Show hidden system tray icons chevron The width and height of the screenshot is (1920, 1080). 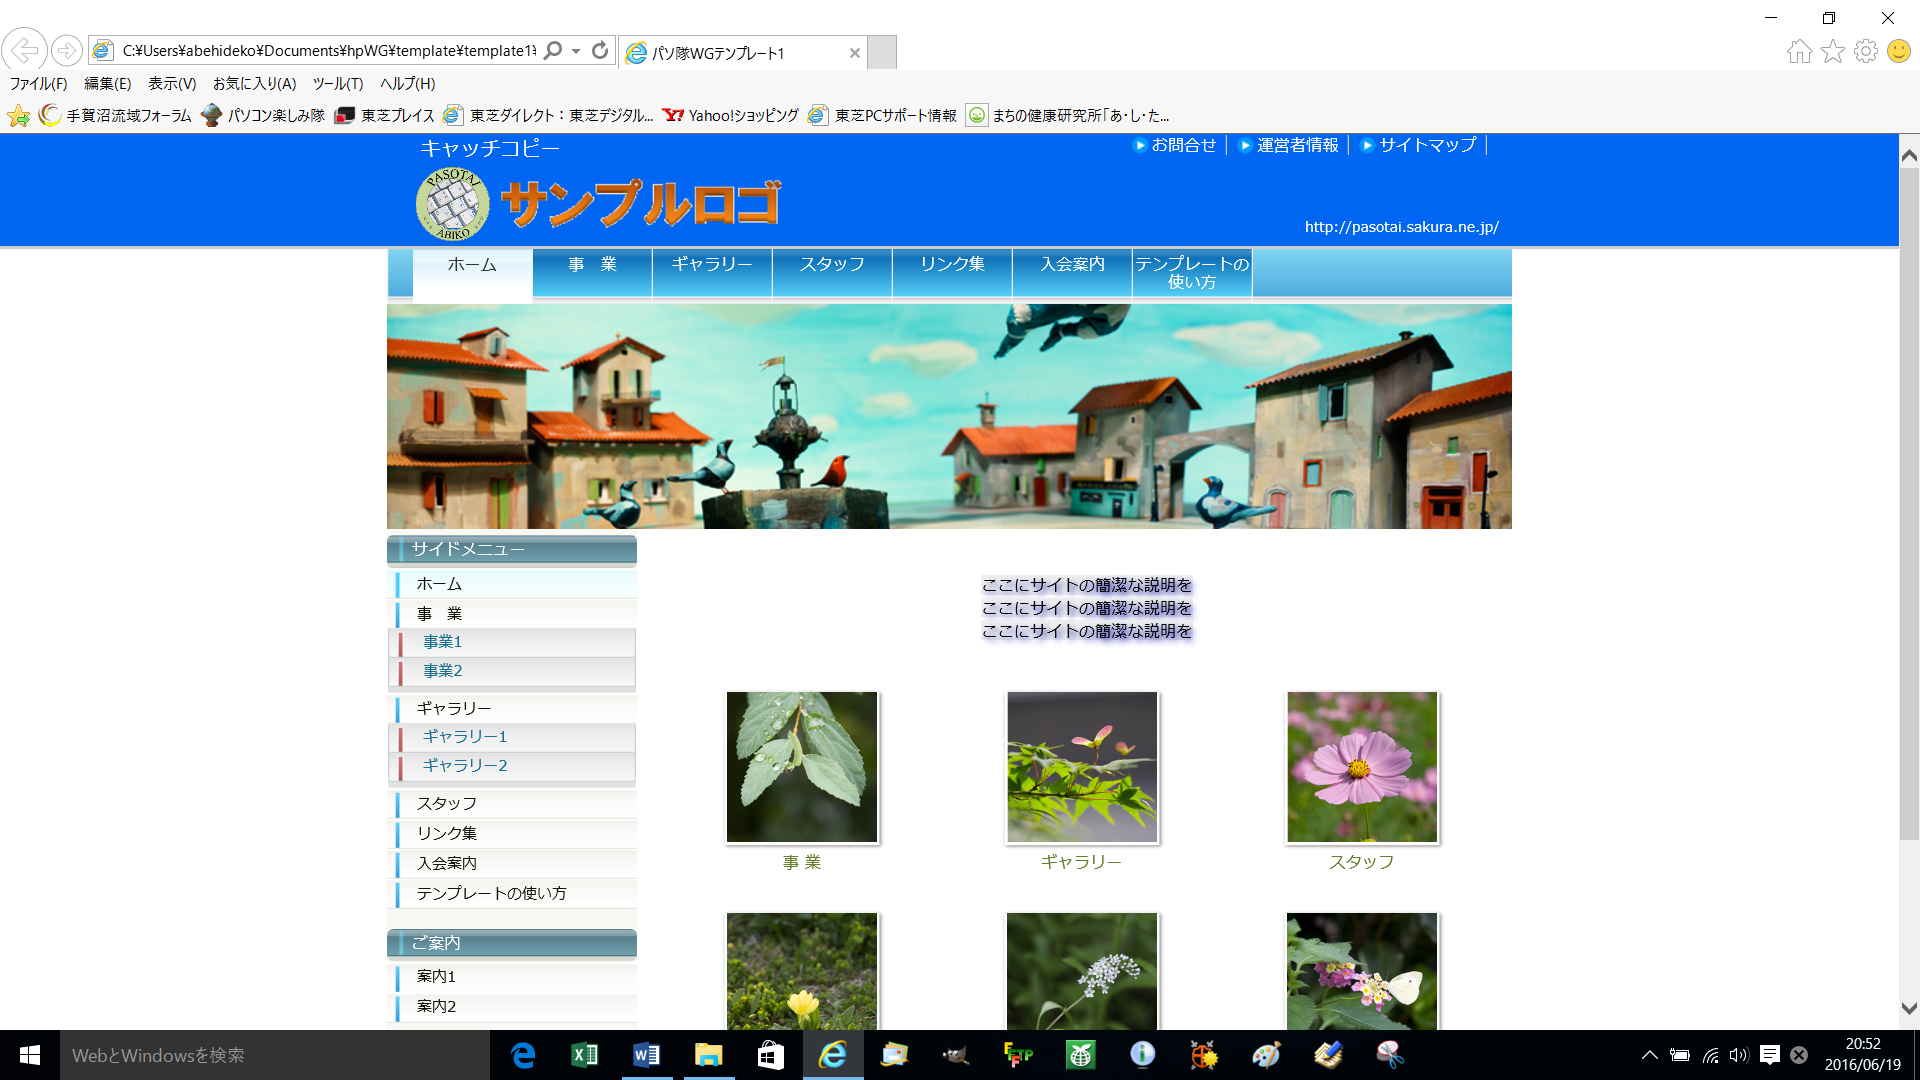[x=1650, y=1055]
